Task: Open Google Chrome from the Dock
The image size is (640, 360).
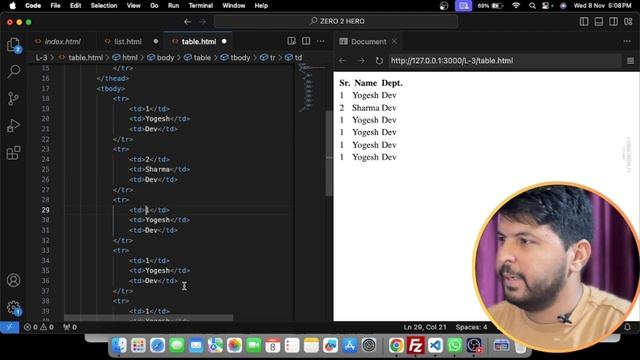Action: (396, 346)
